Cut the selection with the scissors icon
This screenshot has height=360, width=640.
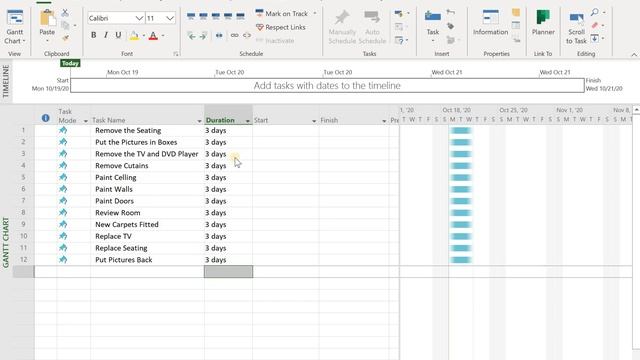coord(65,13)
